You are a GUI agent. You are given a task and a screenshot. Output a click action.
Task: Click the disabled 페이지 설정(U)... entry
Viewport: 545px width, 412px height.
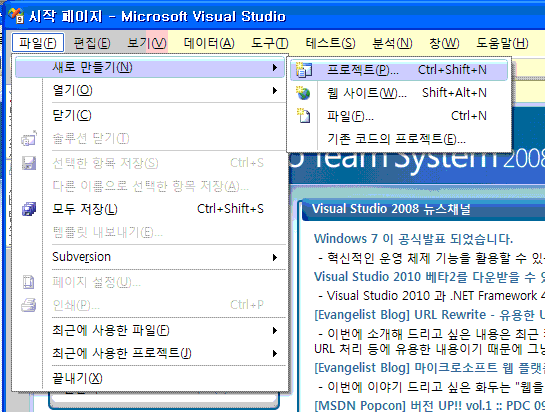coord(150,282)
